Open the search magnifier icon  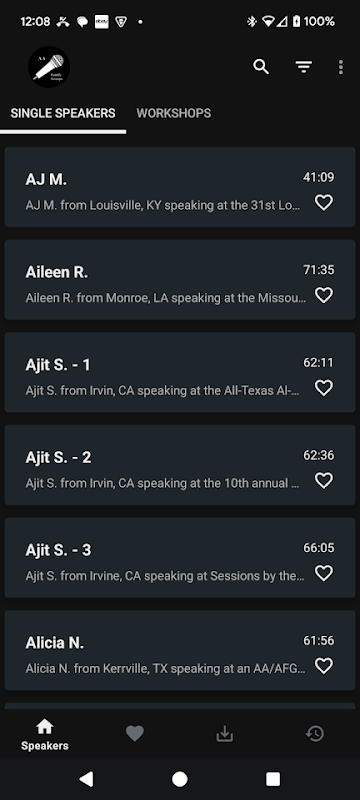point(261,67)
